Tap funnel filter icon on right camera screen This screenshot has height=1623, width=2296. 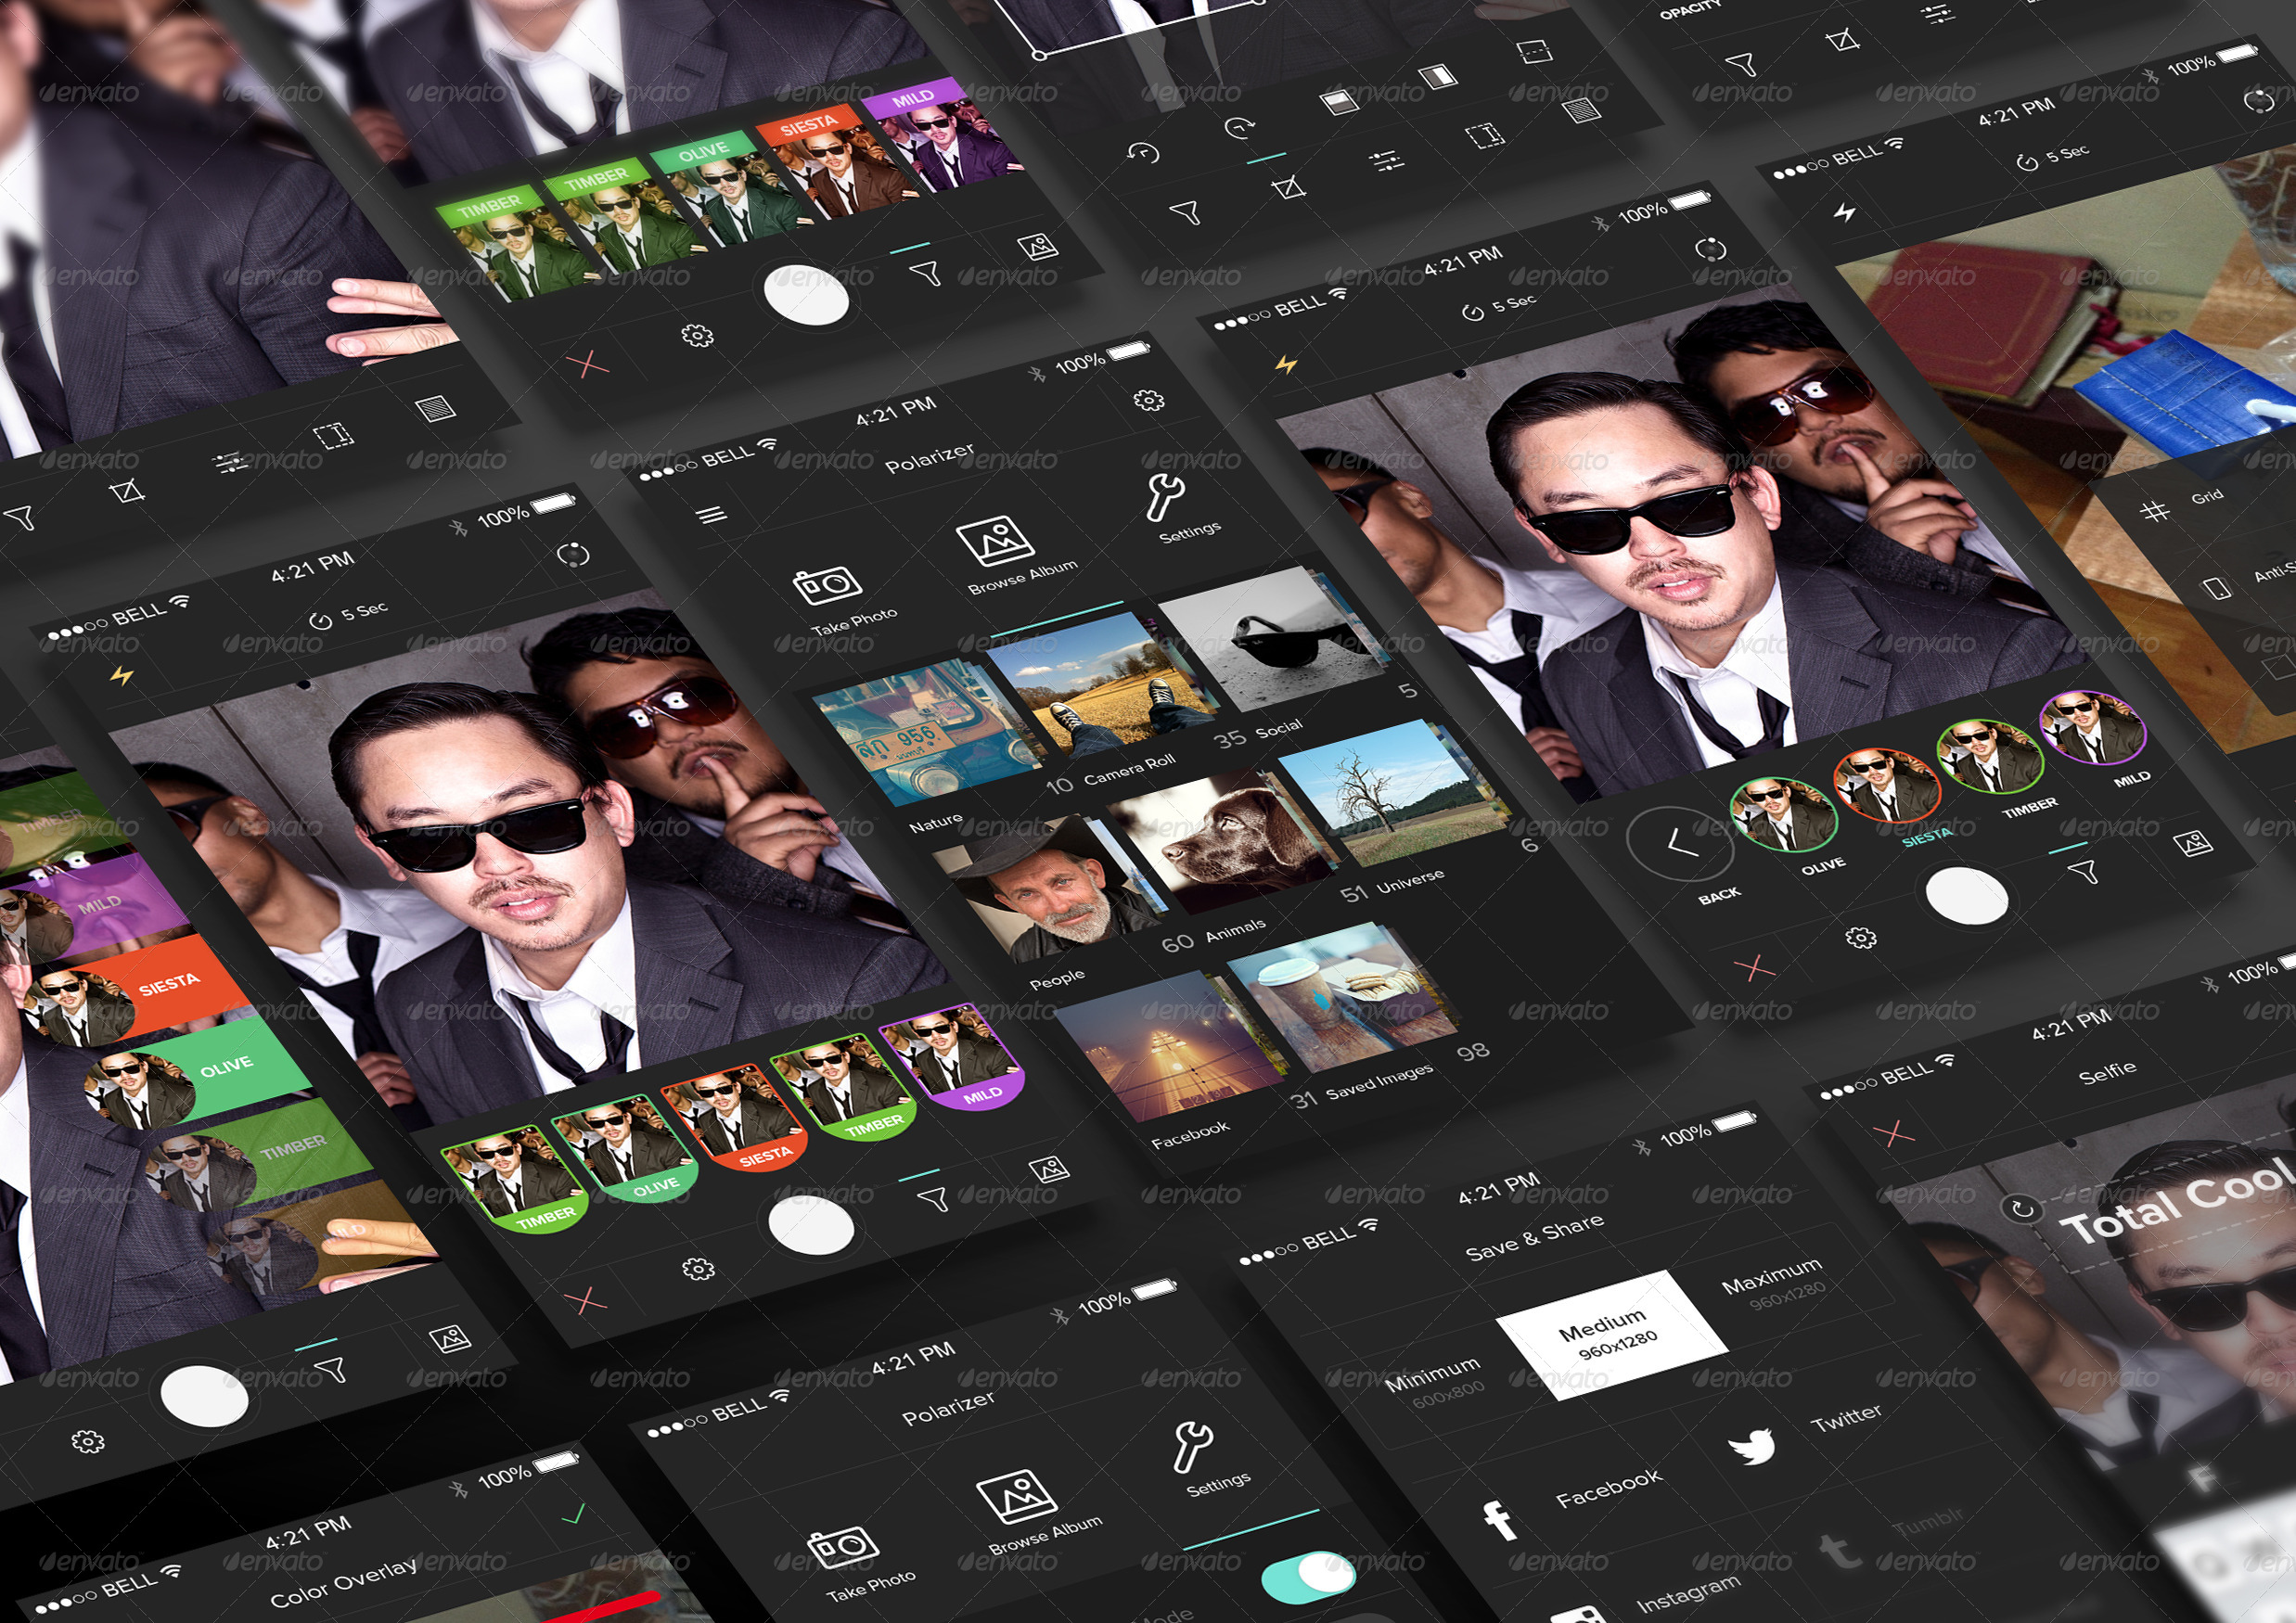2083,872
